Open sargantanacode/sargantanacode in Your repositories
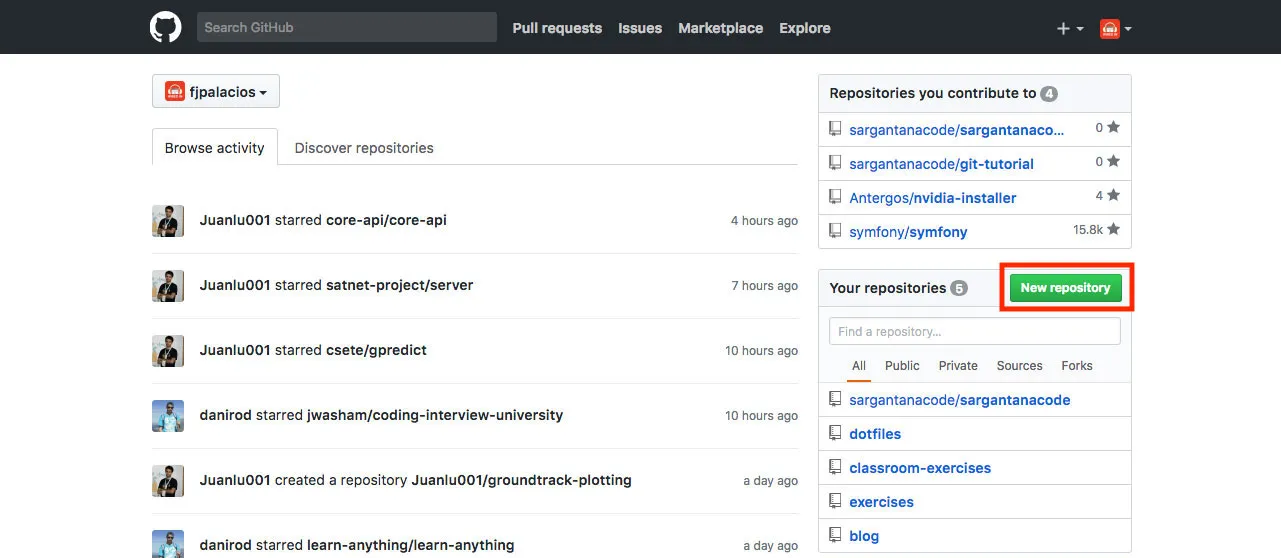This screenshot has height=558, width=1281. 959,399
